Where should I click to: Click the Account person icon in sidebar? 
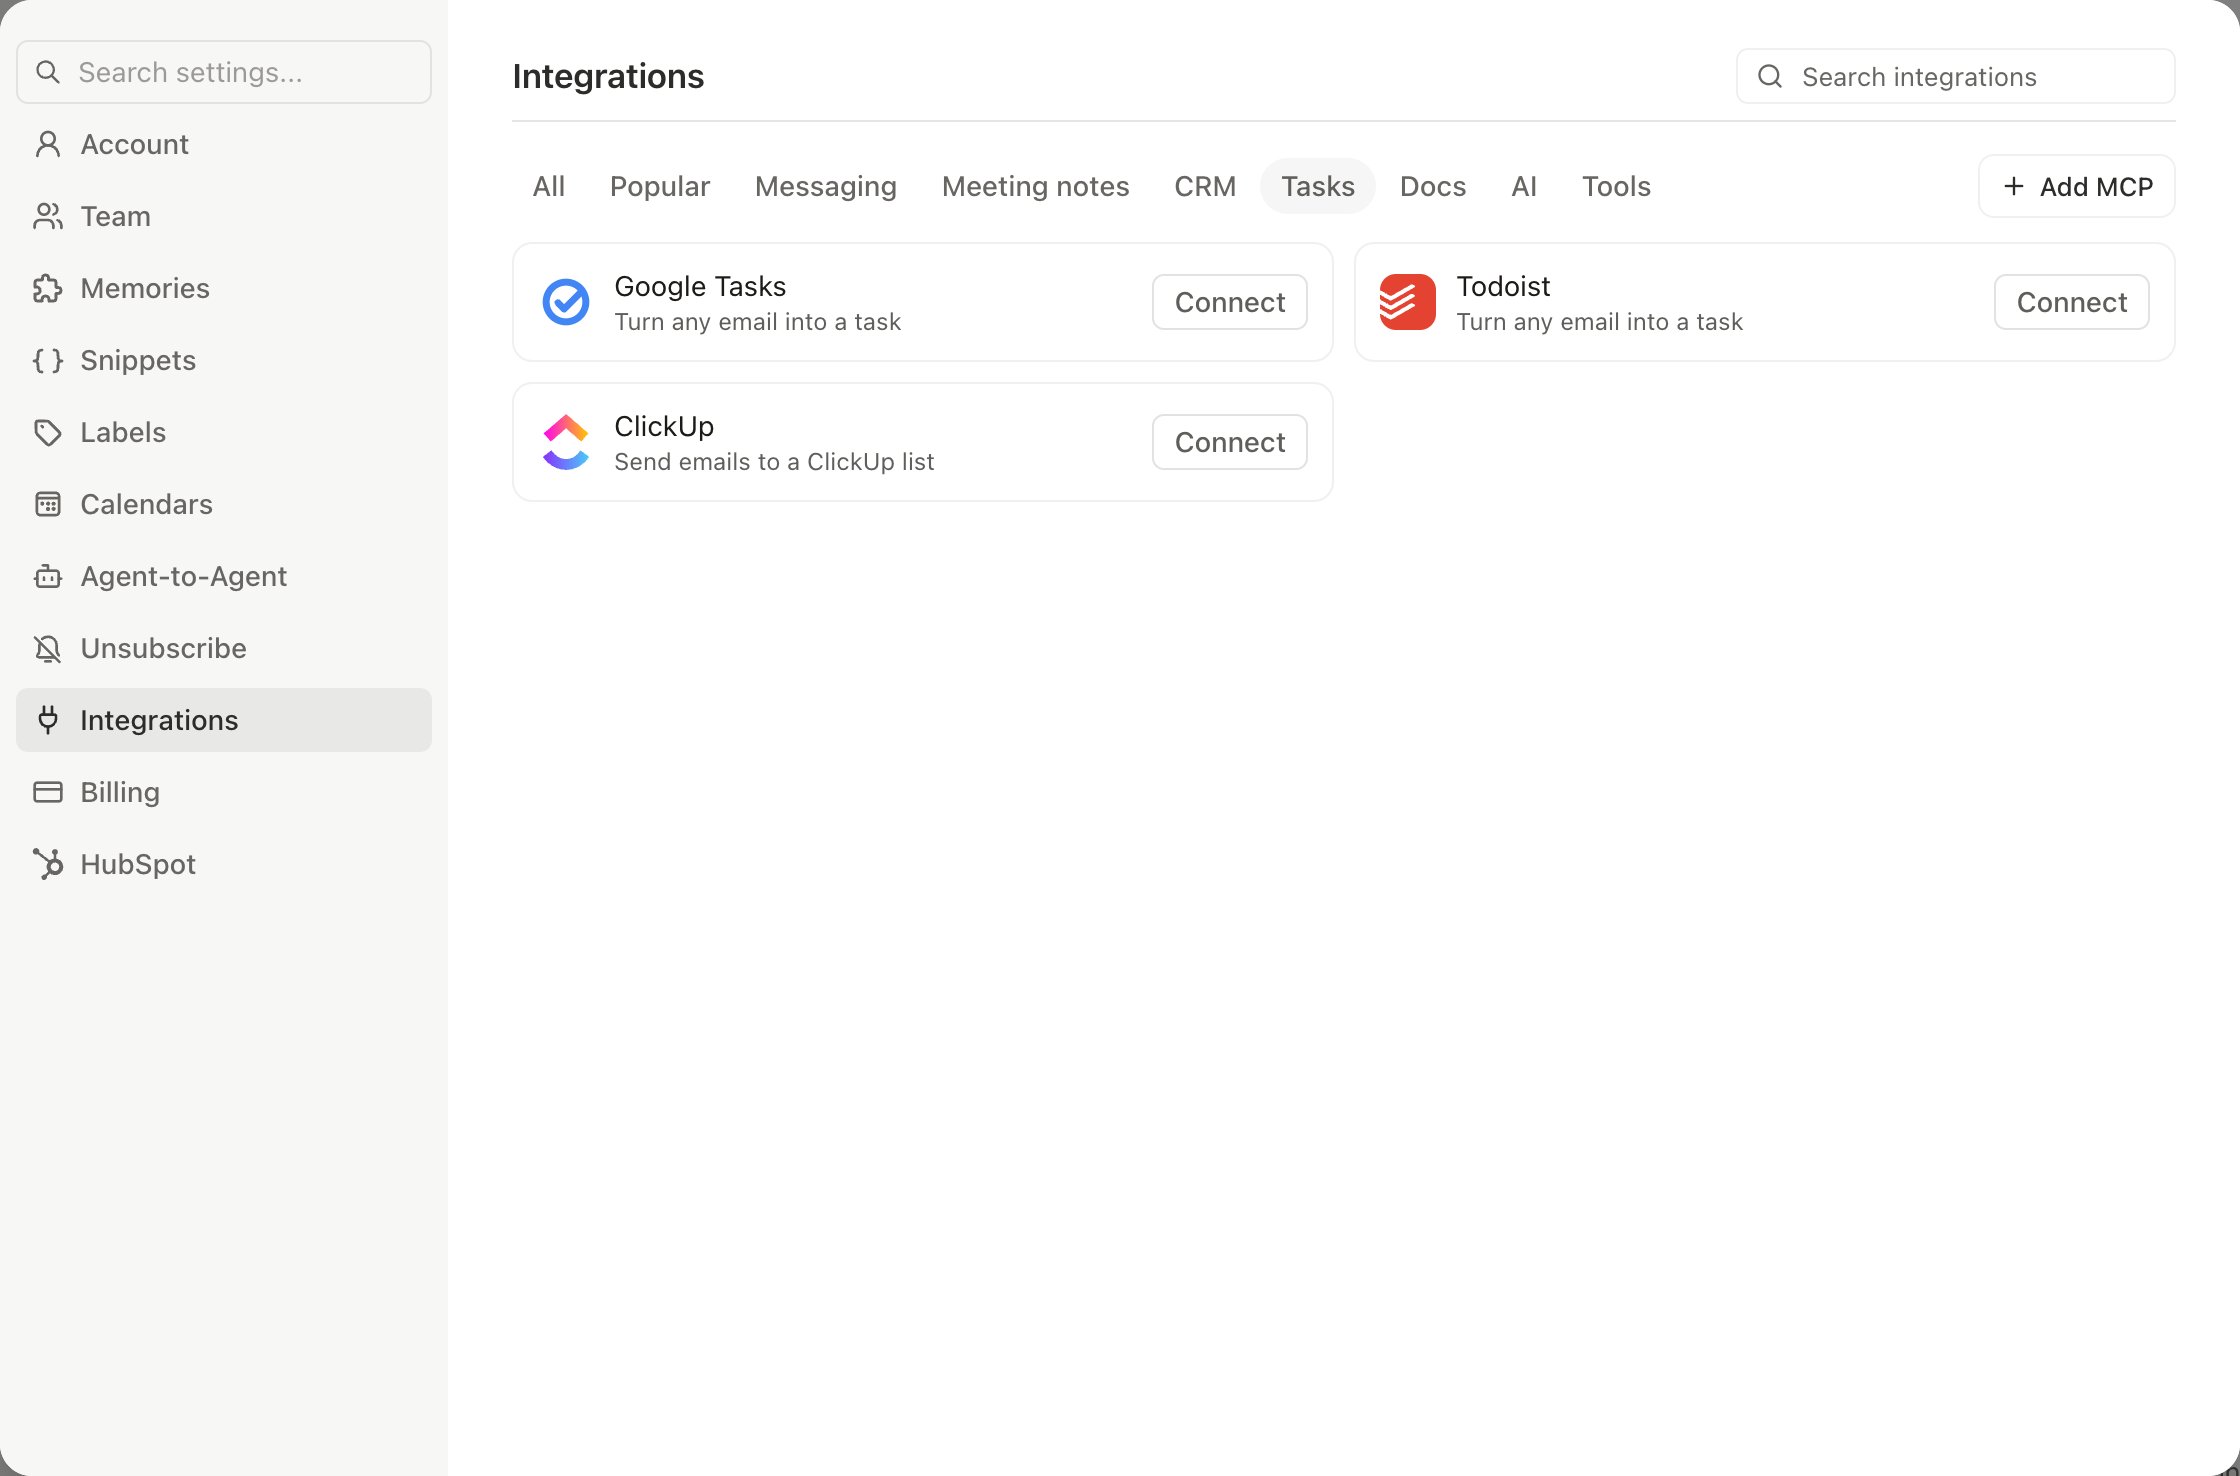pyautogui.click(x=47, y=144)
